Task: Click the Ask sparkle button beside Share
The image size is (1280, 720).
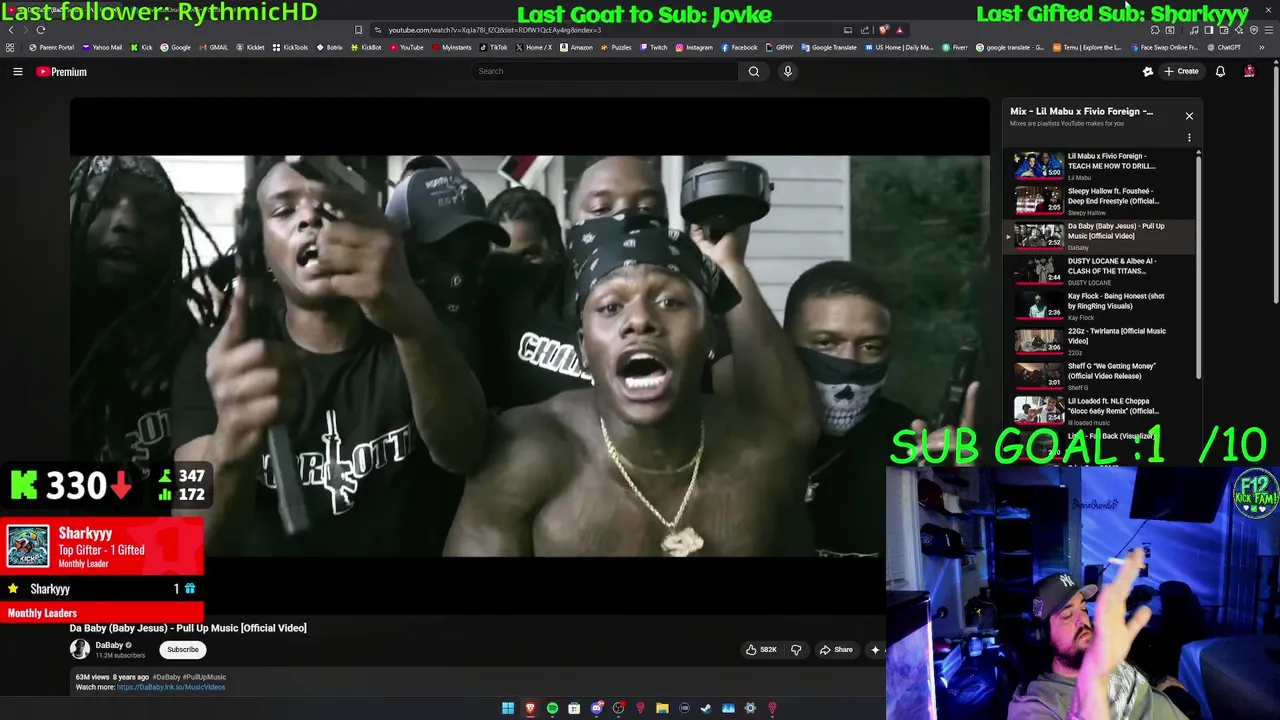Action: tap(875, 650)
